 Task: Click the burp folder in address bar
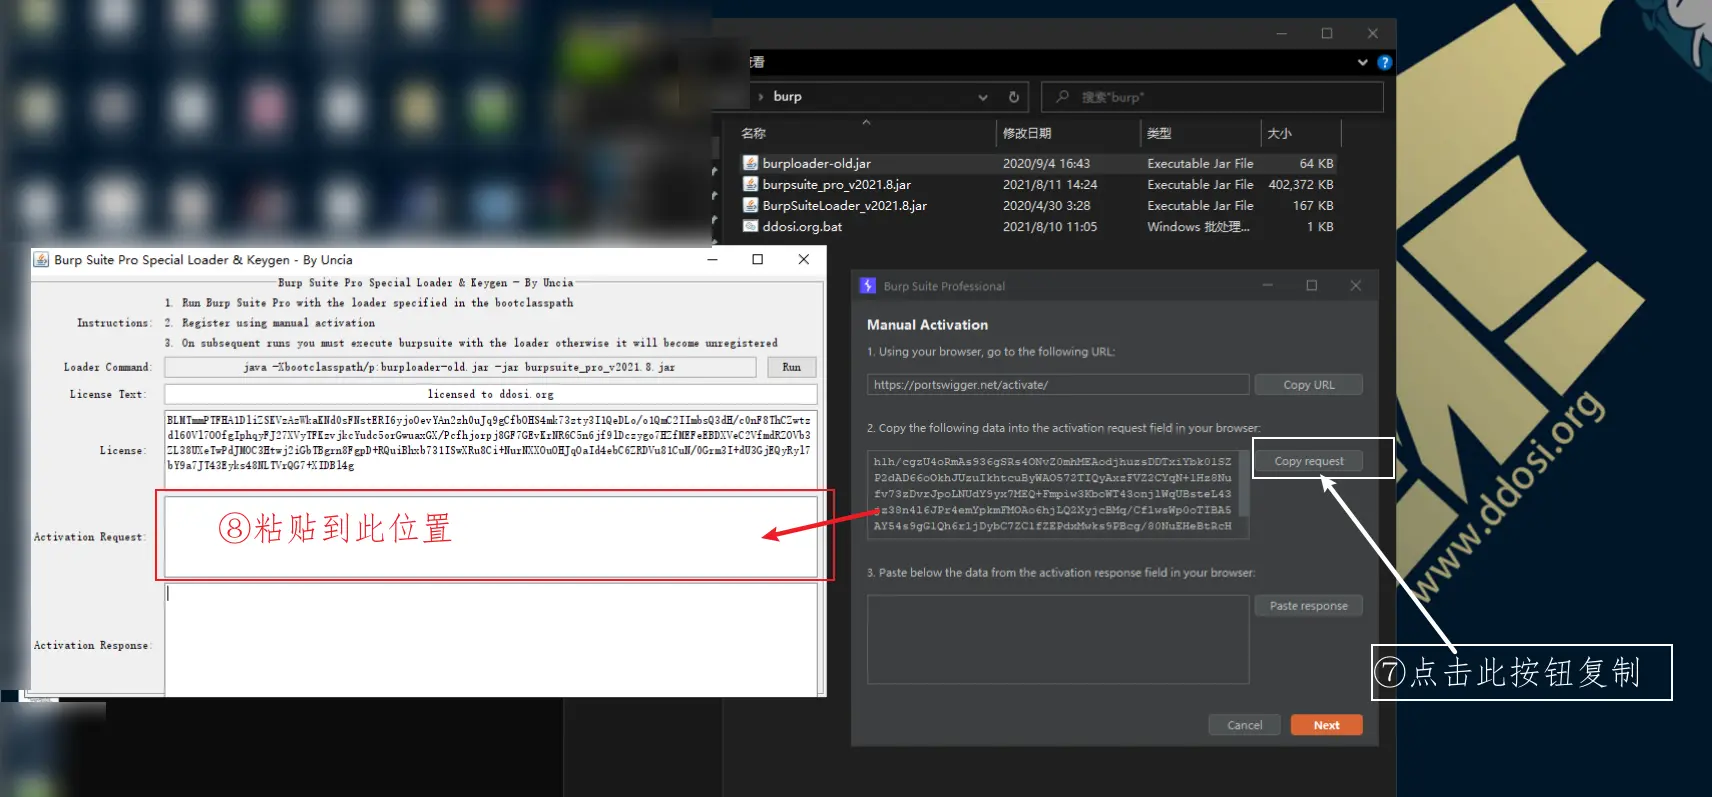(787, 97)
